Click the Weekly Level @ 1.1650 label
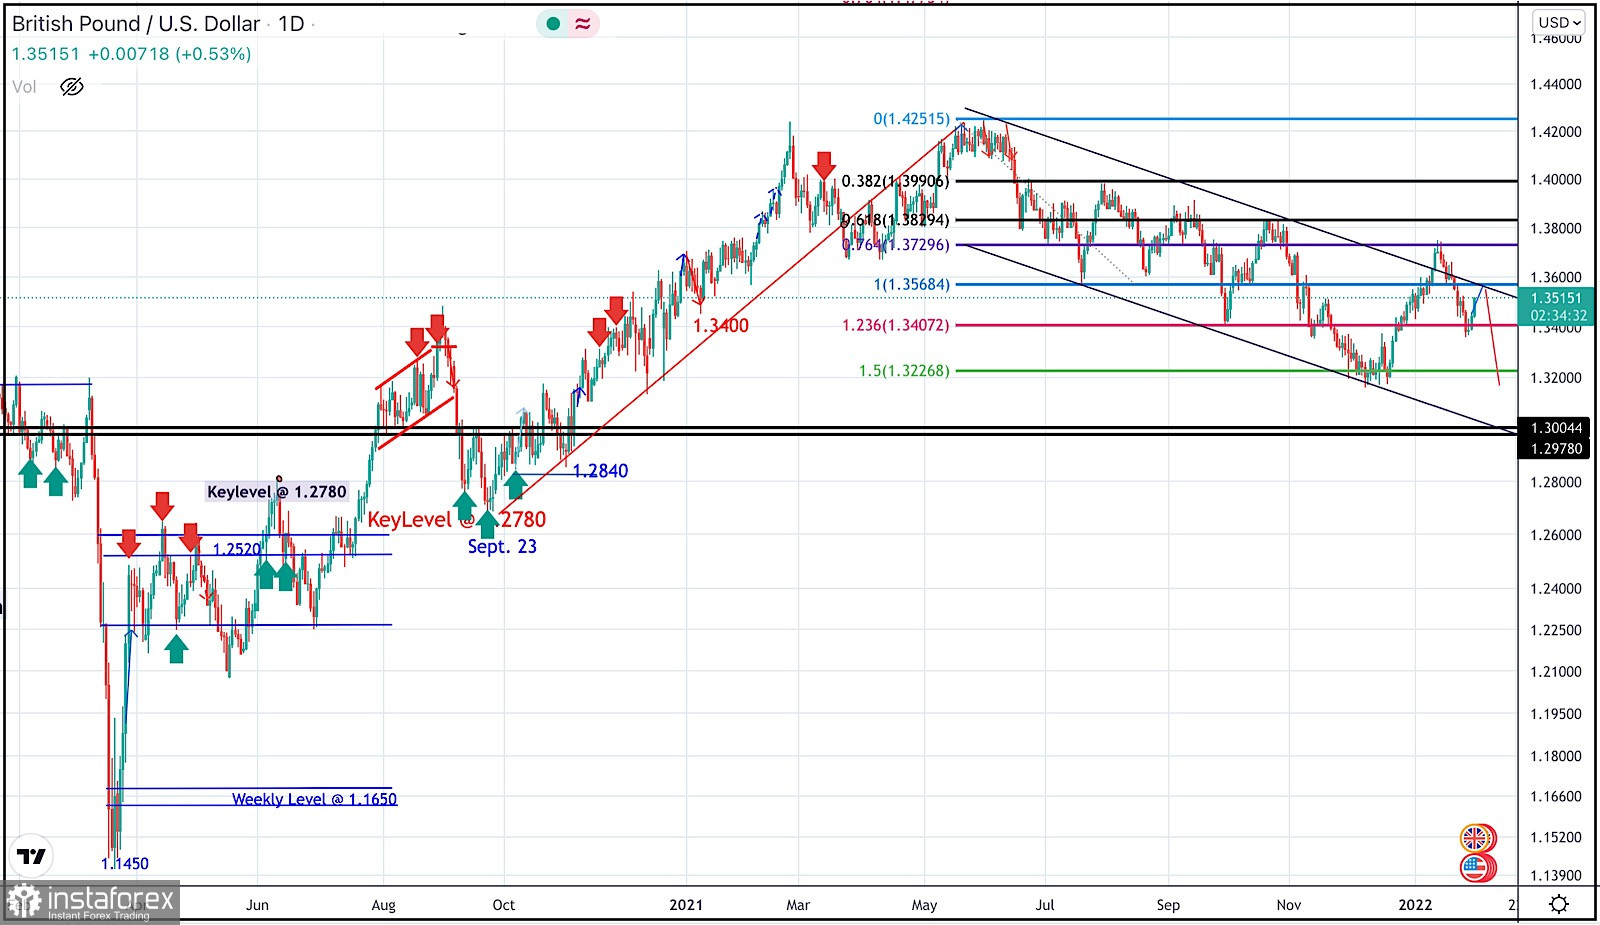Viewport: 1600px width, 925px height. click(x=314, y=799)
